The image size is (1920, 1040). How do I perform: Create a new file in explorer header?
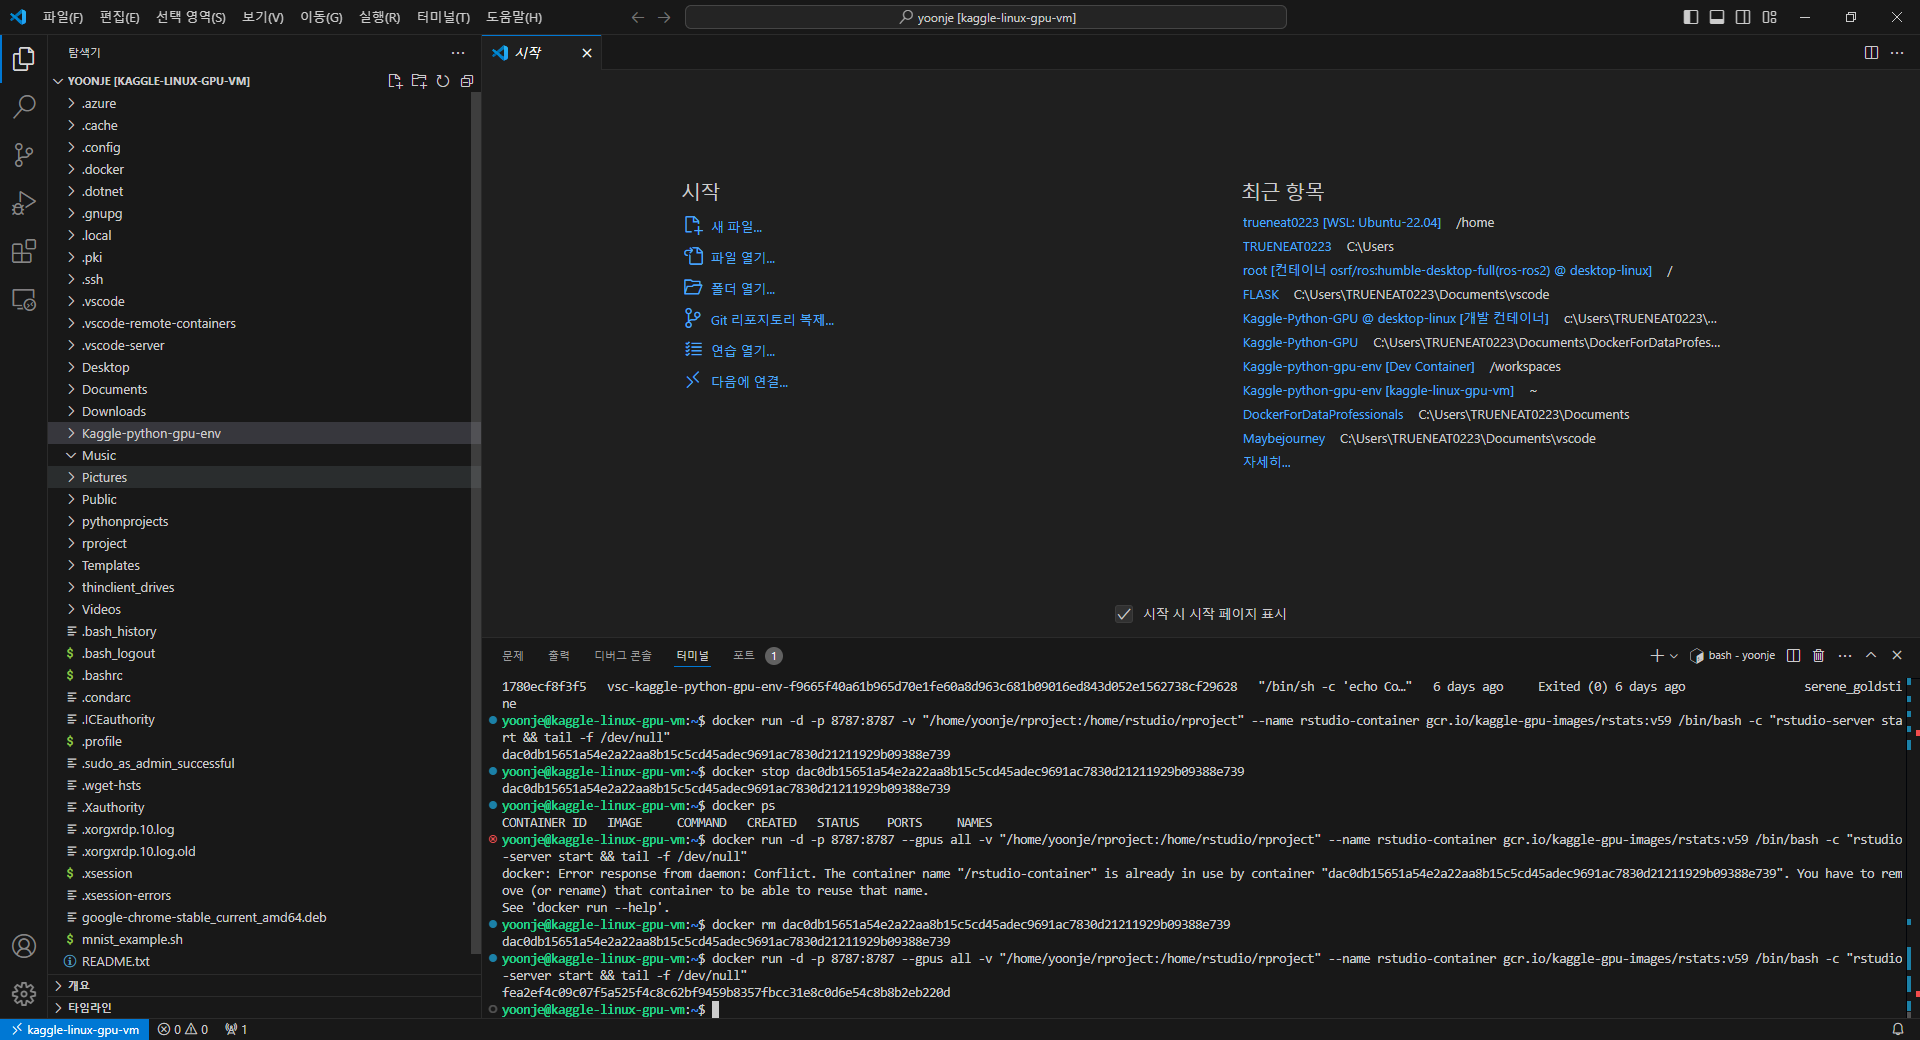click(395, 81)
